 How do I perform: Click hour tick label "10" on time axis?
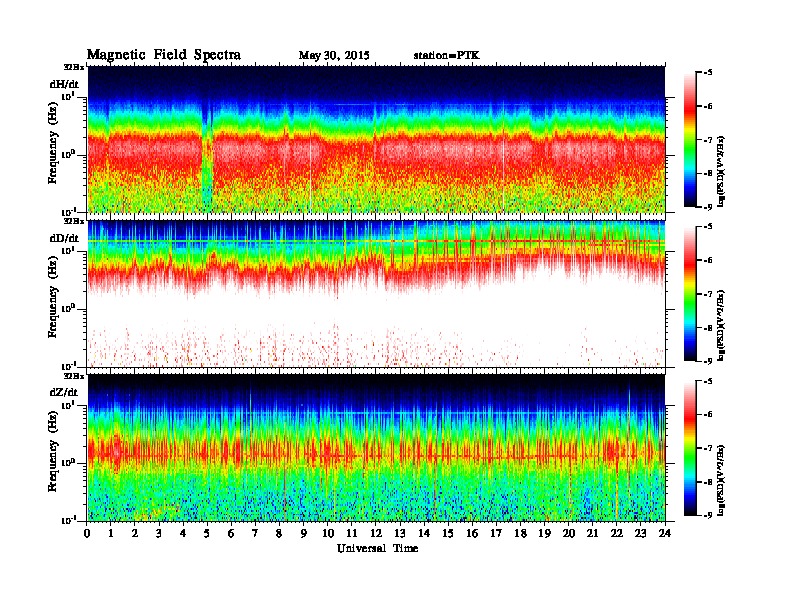328,534
